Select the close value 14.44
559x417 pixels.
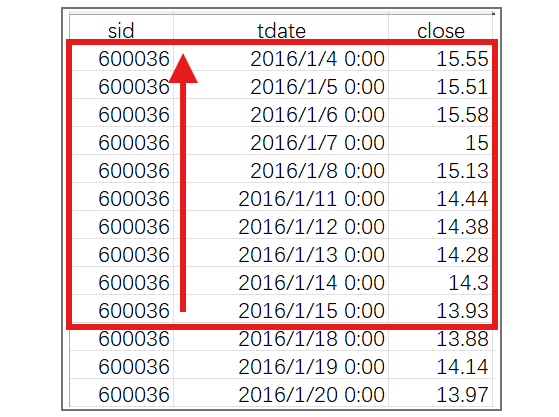(441, 197)
